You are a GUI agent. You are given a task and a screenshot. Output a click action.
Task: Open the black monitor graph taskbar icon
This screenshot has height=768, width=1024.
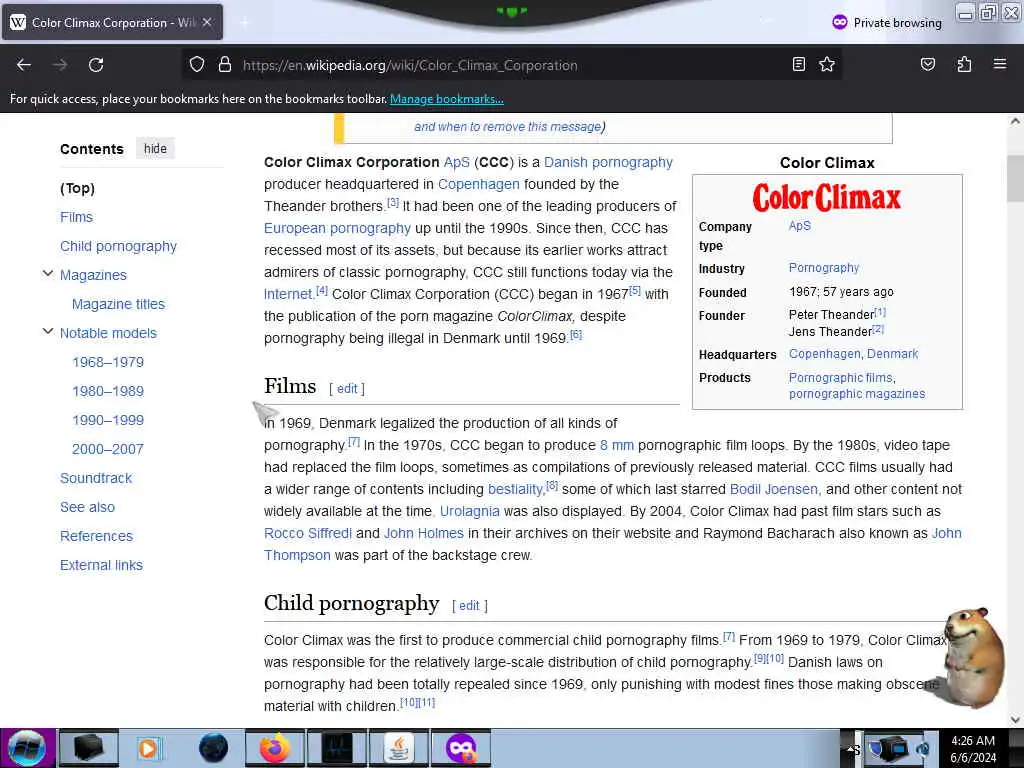(337, 748)
